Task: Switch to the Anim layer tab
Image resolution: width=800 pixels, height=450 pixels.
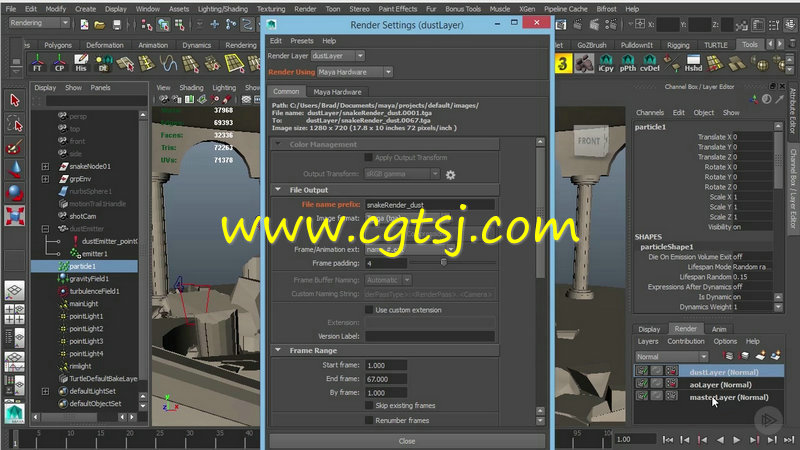Action: click(719, 329)
